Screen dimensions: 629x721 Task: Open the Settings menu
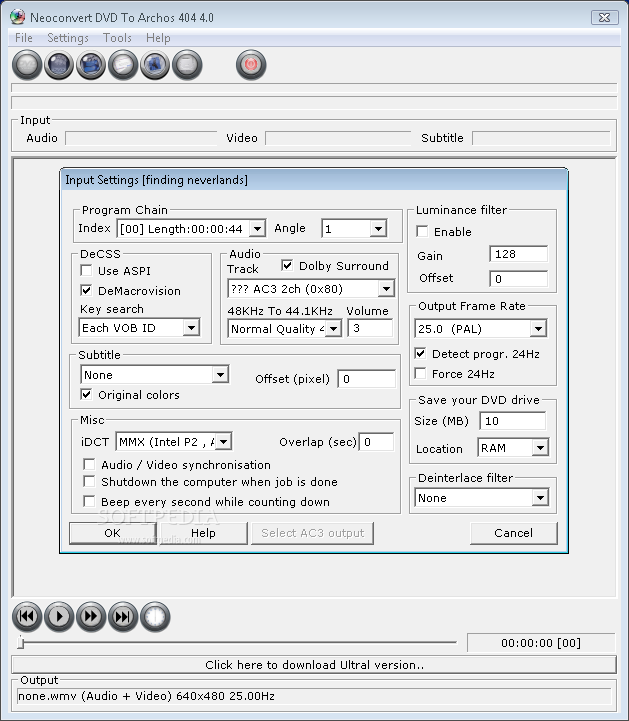click(x=68, y=38)
